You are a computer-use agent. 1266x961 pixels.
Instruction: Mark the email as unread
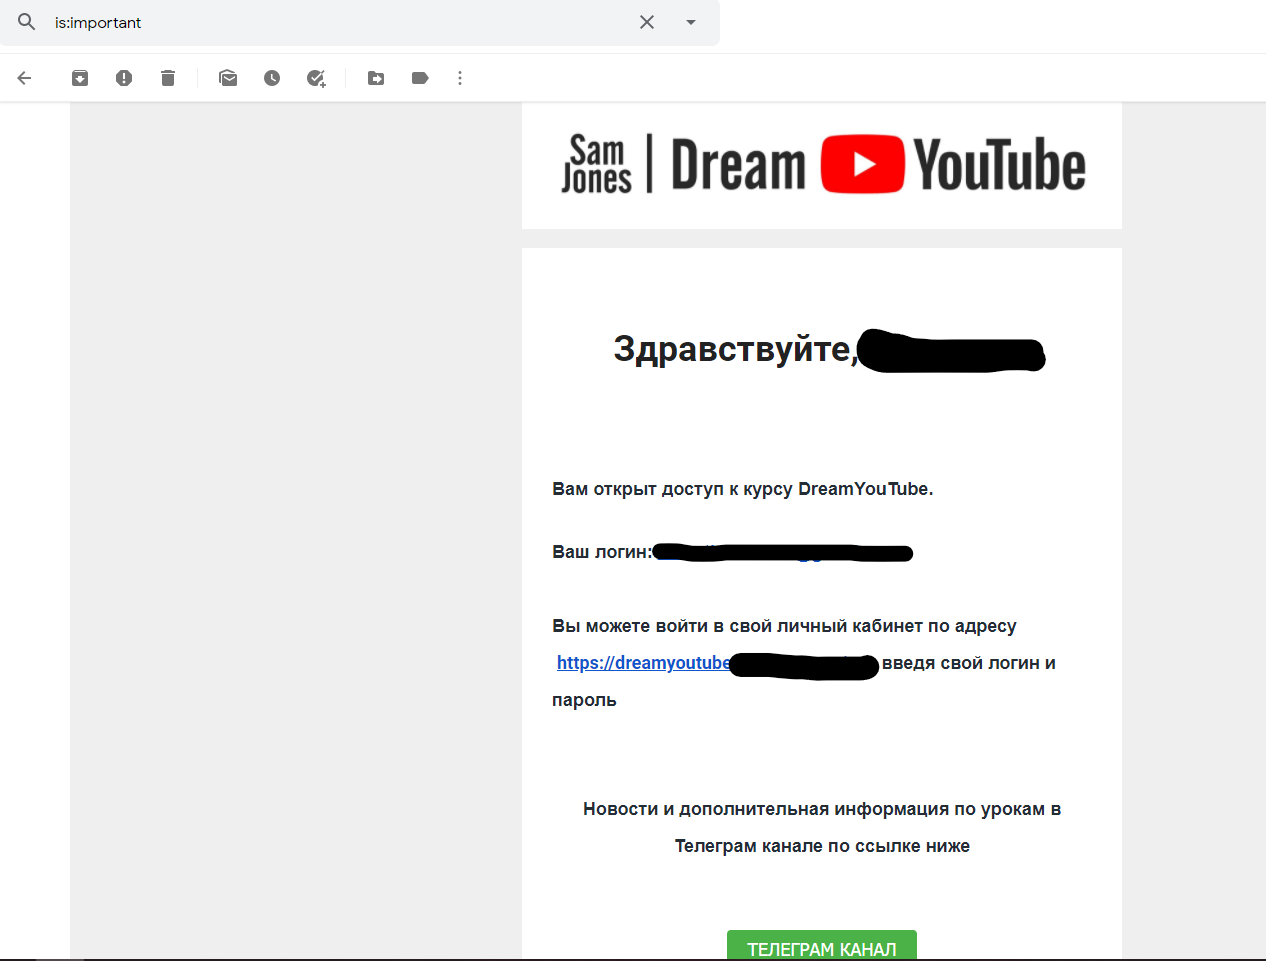click(228, 78)
